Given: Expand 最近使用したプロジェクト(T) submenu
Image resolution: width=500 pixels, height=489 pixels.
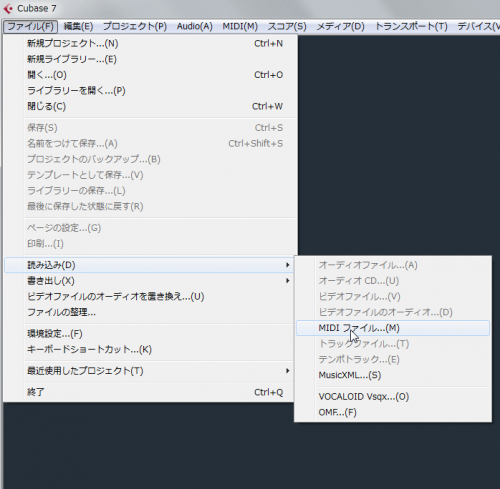Looking at the screenshot, I should pyautogui.click(x=150, y=371).
